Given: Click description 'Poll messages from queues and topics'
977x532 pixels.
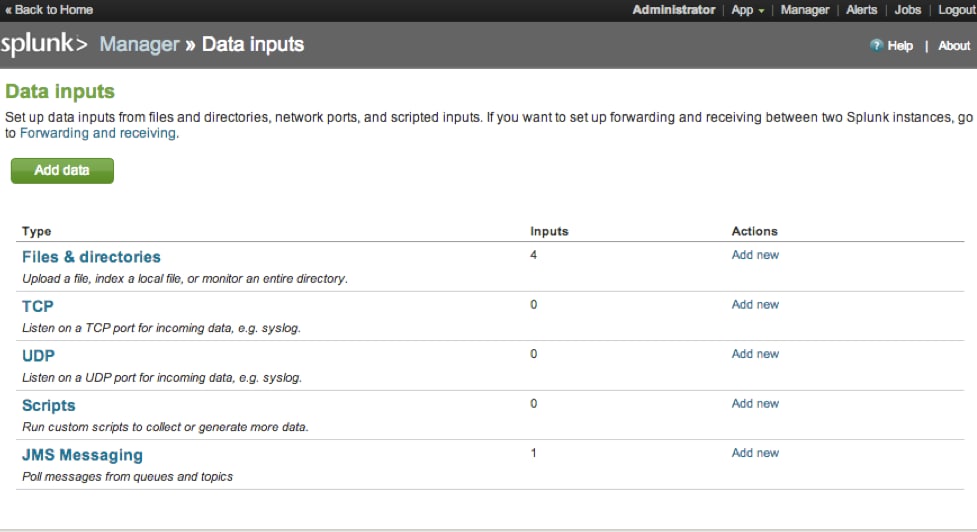Looking at the screenshot, I should click(127, 477).
